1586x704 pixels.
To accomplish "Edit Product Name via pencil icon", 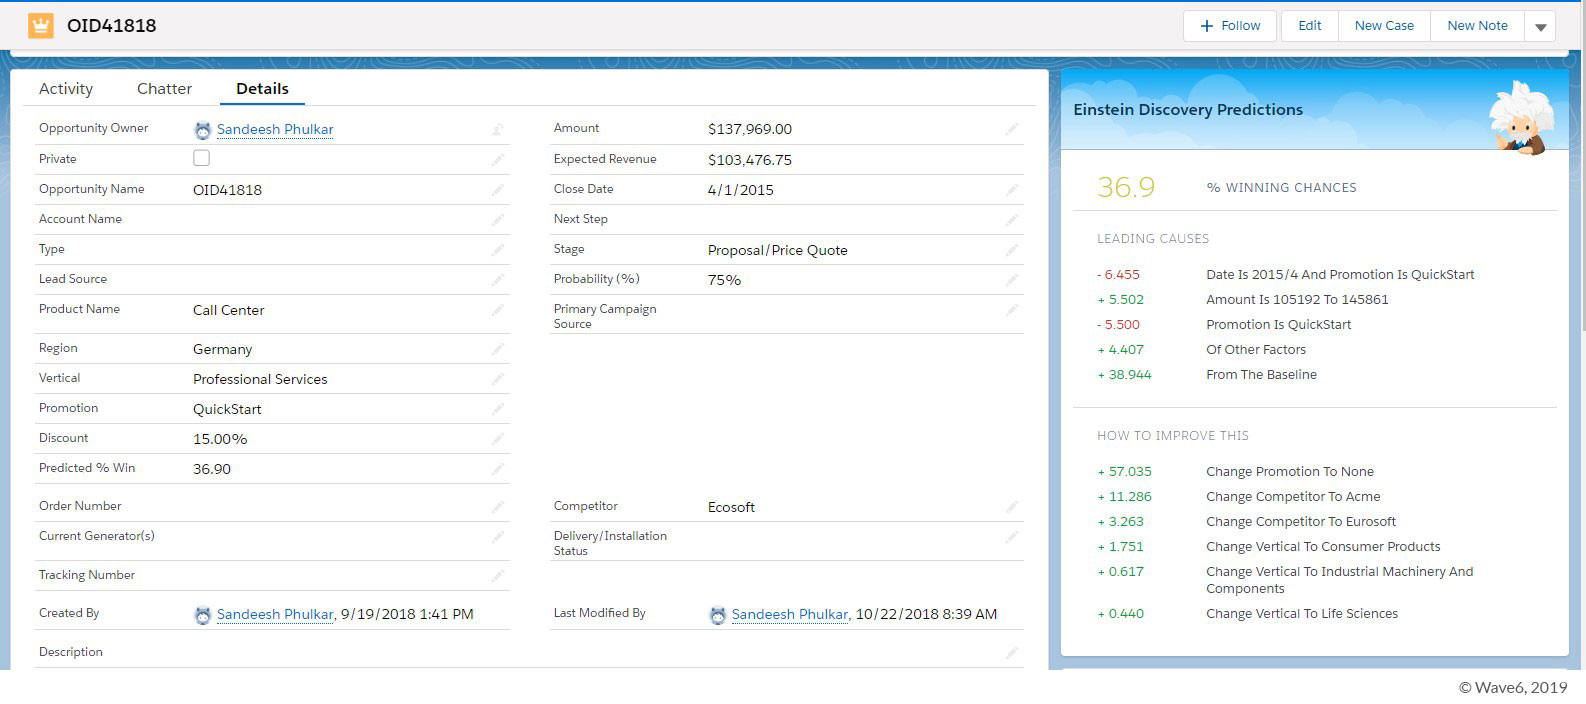I will pos(497,310).
